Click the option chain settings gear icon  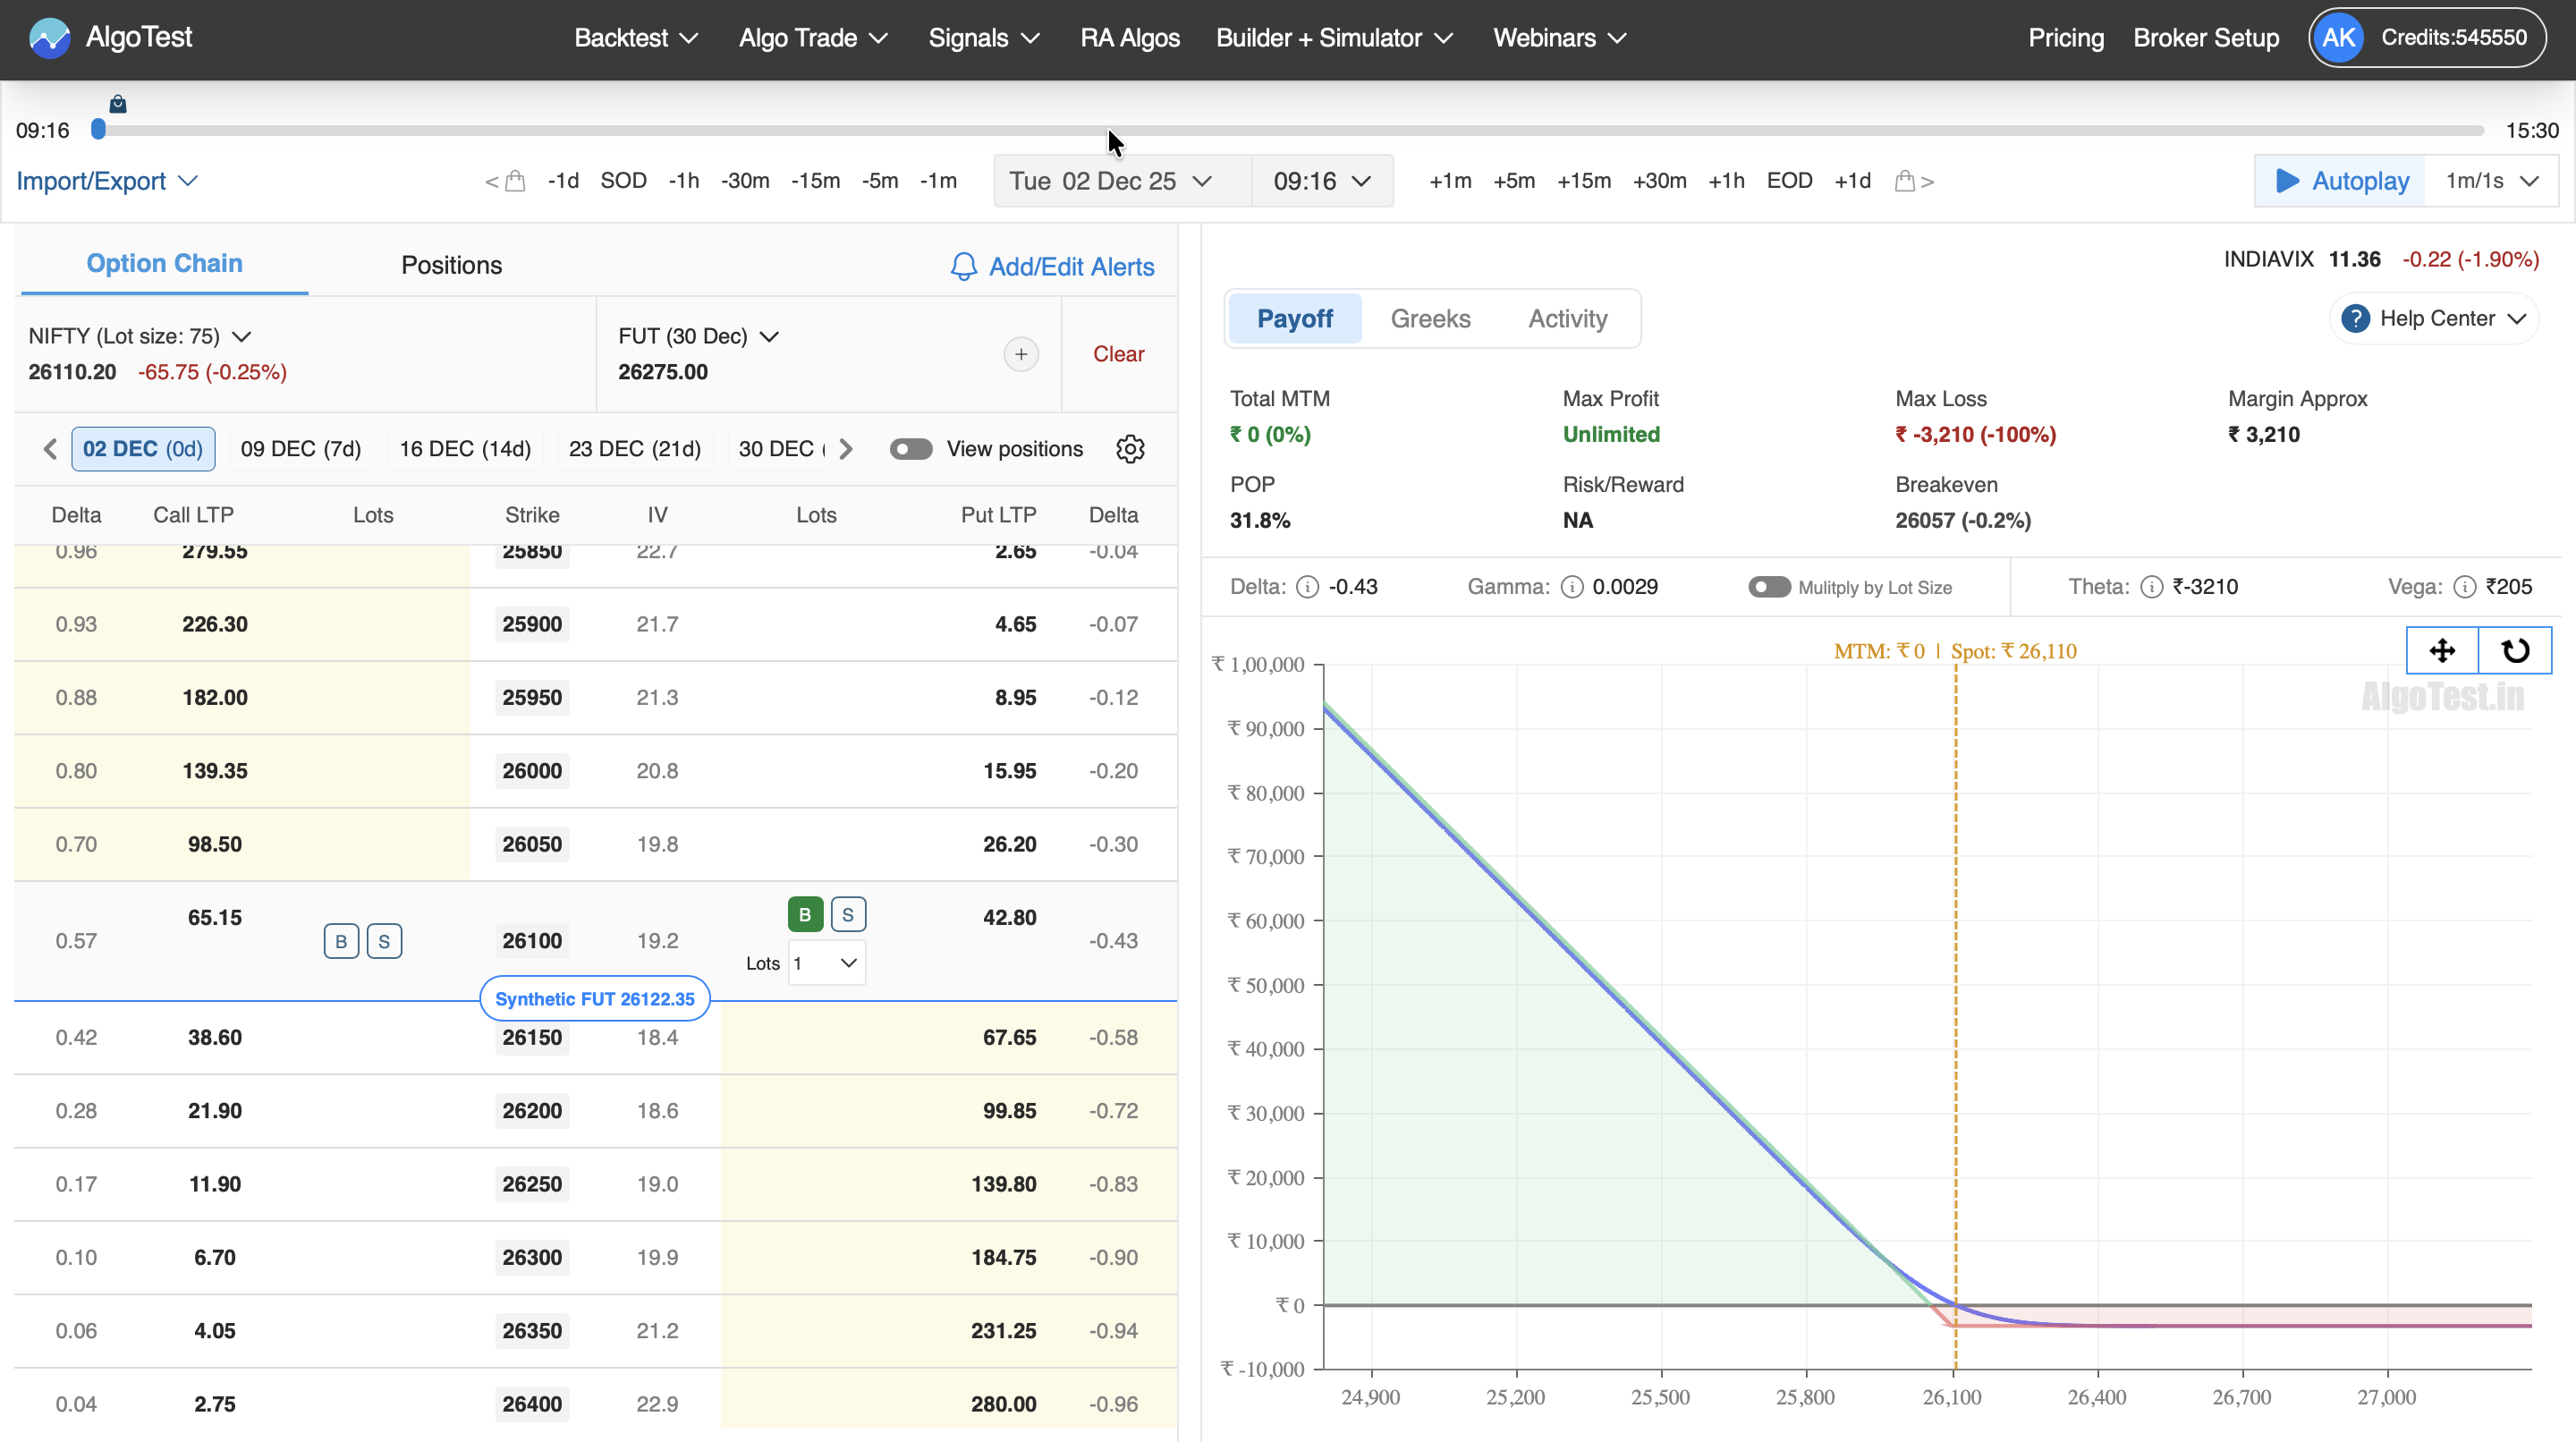click(x=1130, y=449)
